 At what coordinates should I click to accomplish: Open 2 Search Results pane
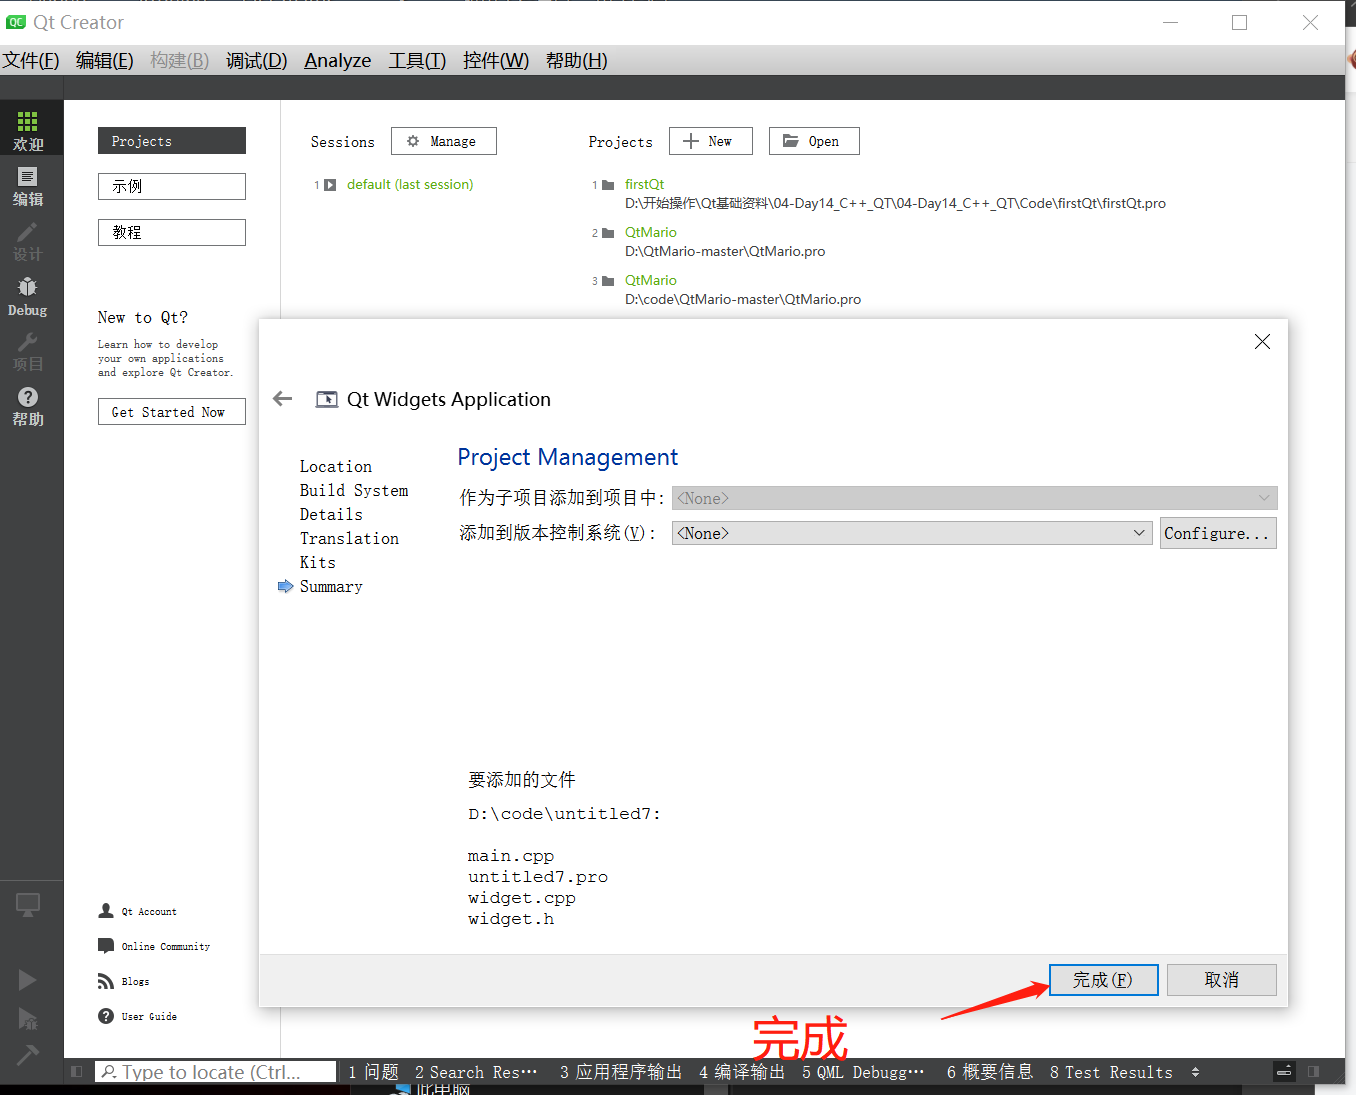pyautogui.click(x=476, y=1072)
